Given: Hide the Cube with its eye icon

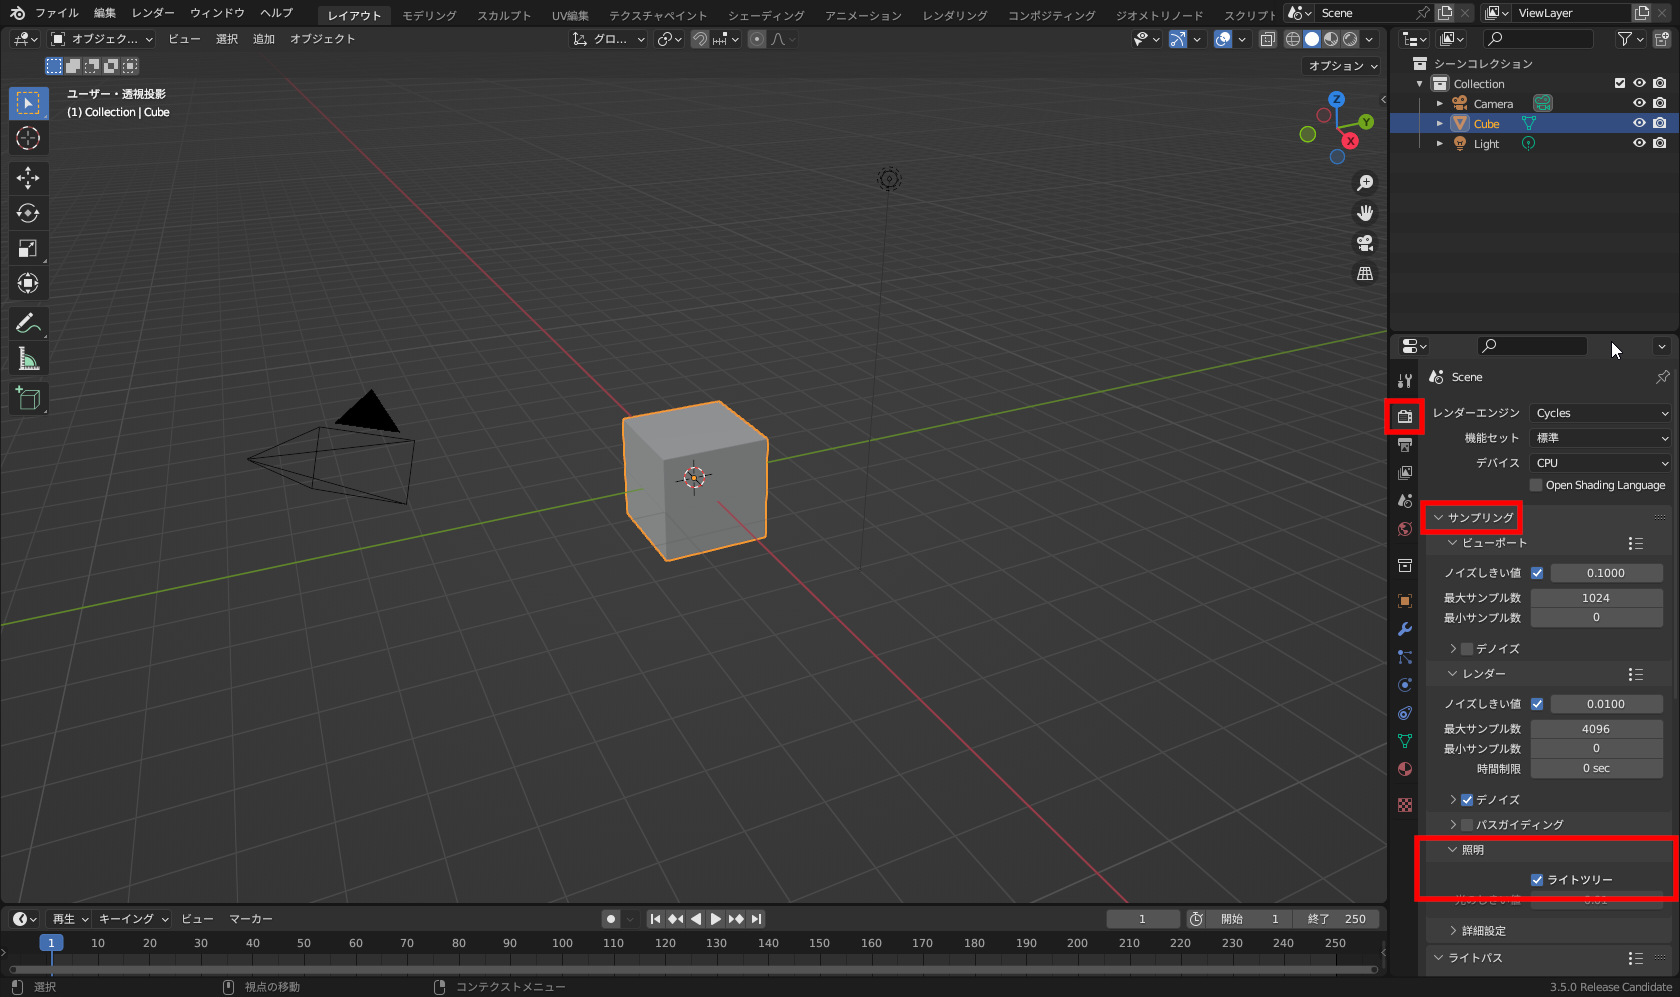Looking at the screenshot, I should [1639, 123].
